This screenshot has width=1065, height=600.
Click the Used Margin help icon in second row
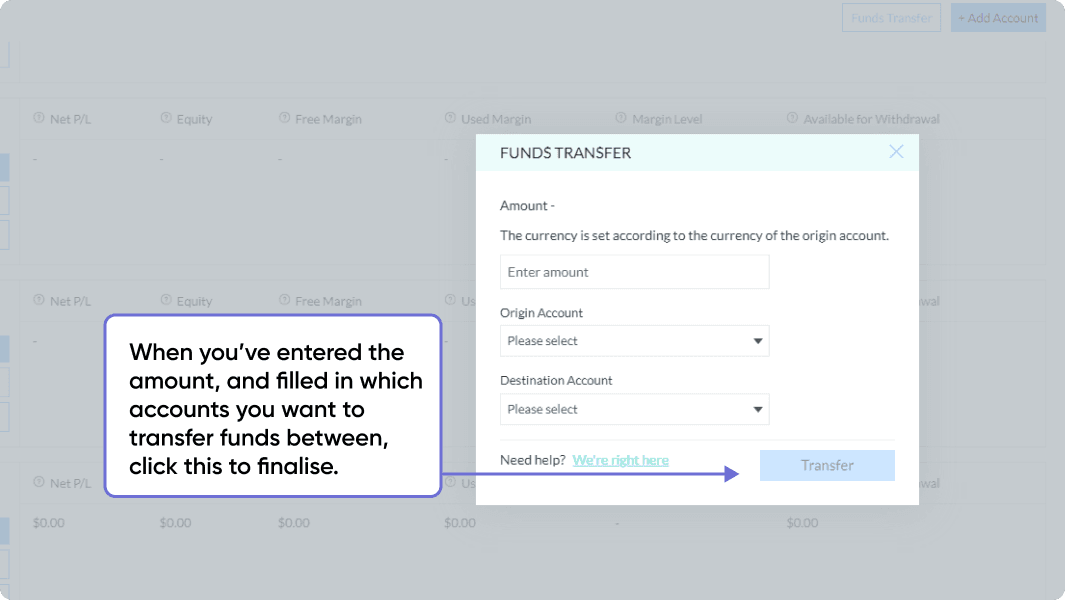[451, 300]
